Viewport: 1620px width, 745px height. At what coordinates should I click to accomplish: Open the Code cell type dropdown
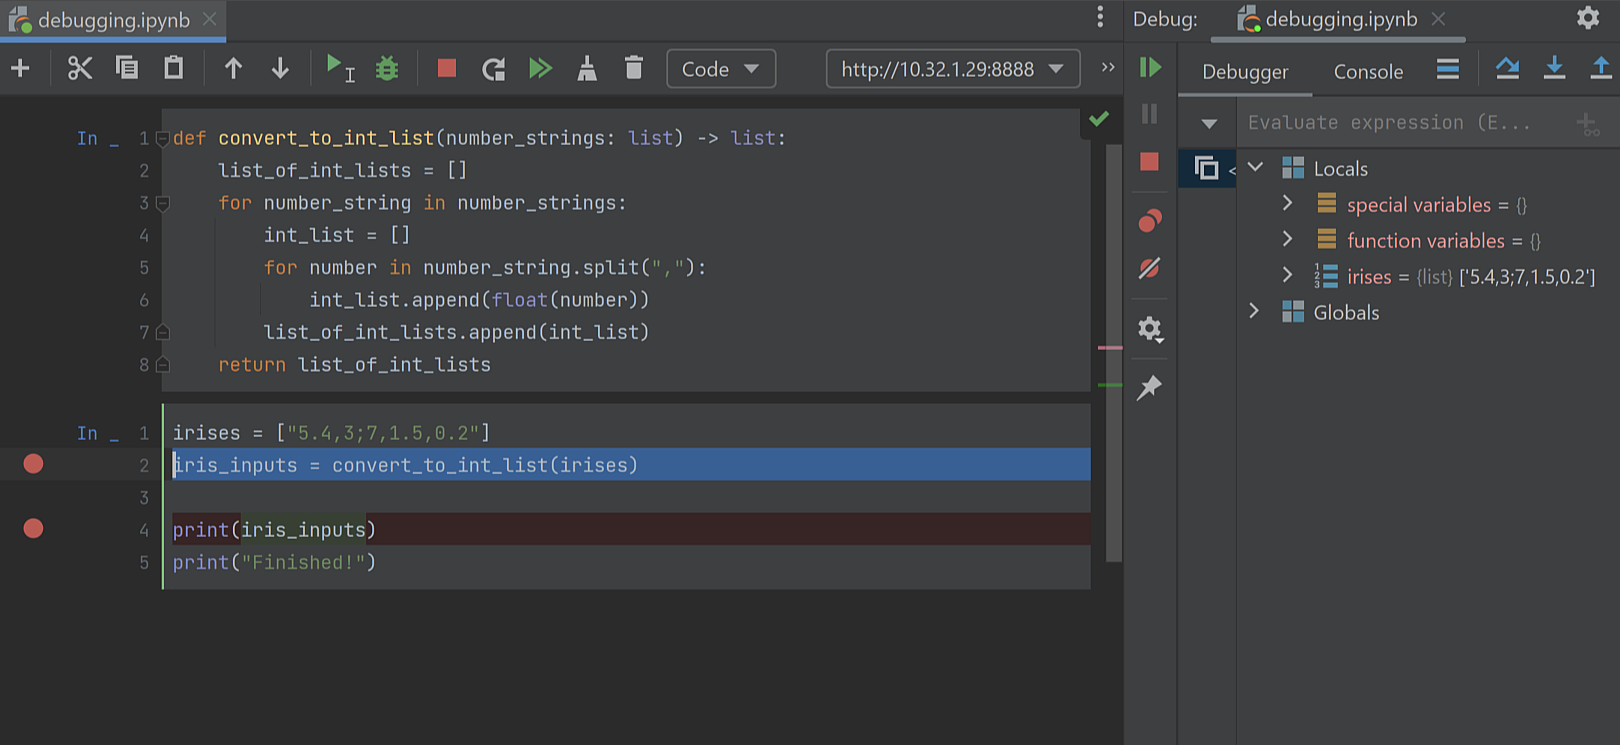point(720,69)
